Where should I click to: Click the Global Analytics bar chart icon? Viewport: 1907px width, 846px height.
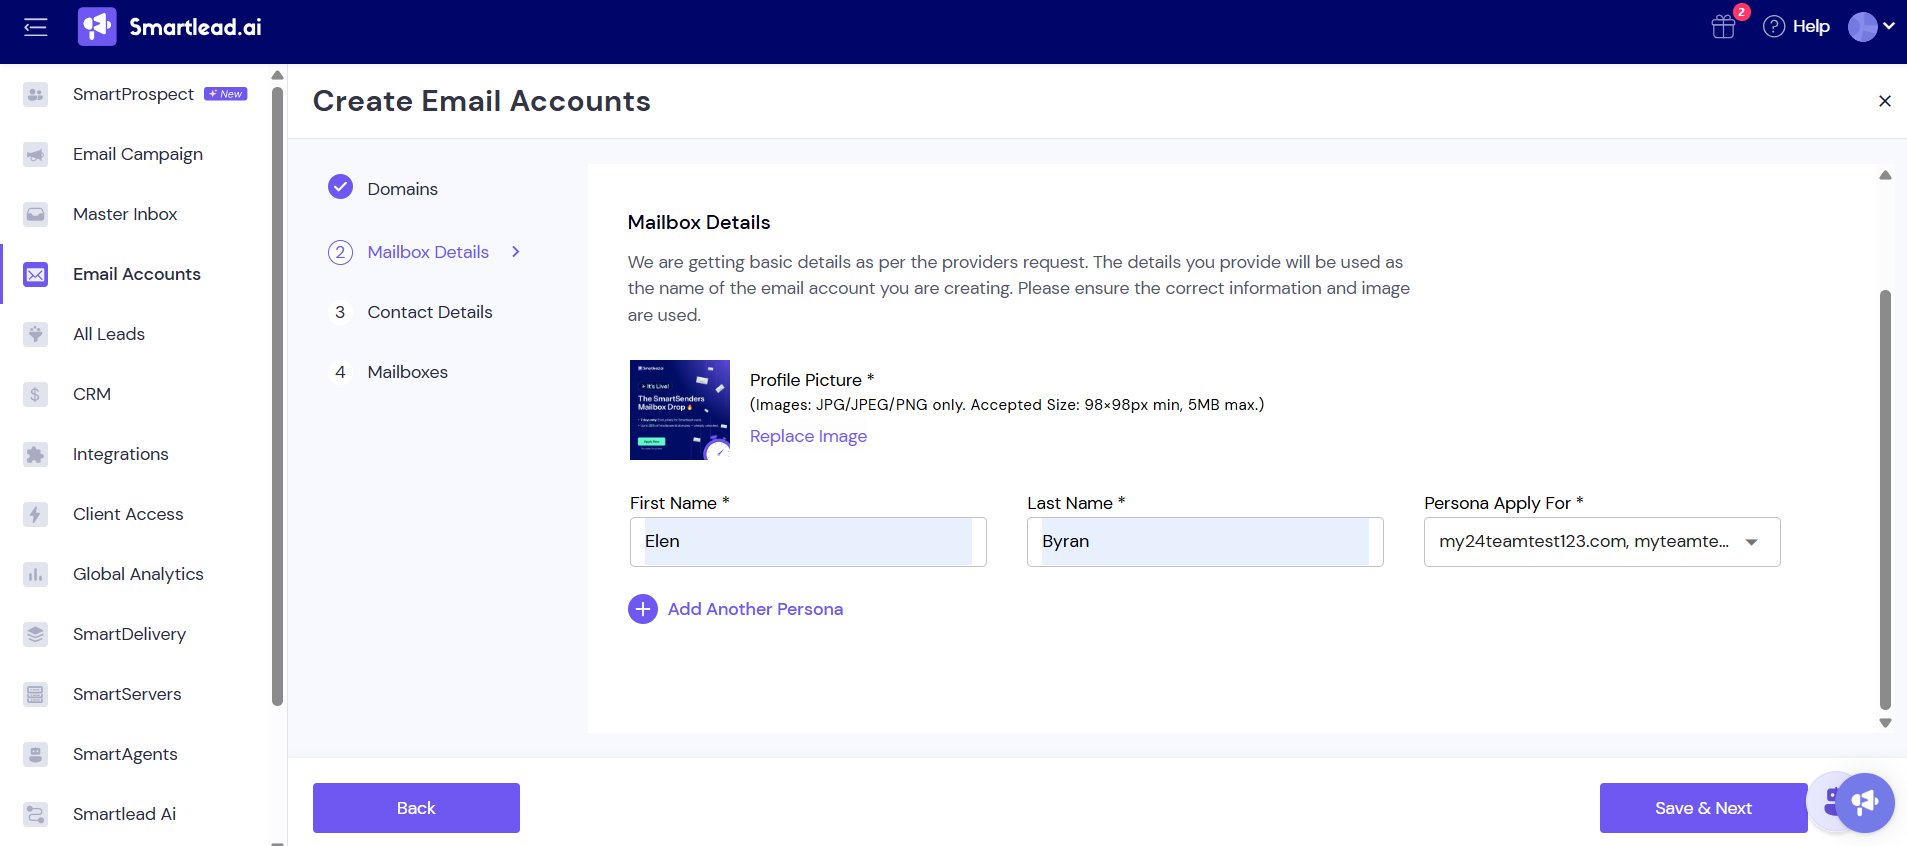coord(36,574)
